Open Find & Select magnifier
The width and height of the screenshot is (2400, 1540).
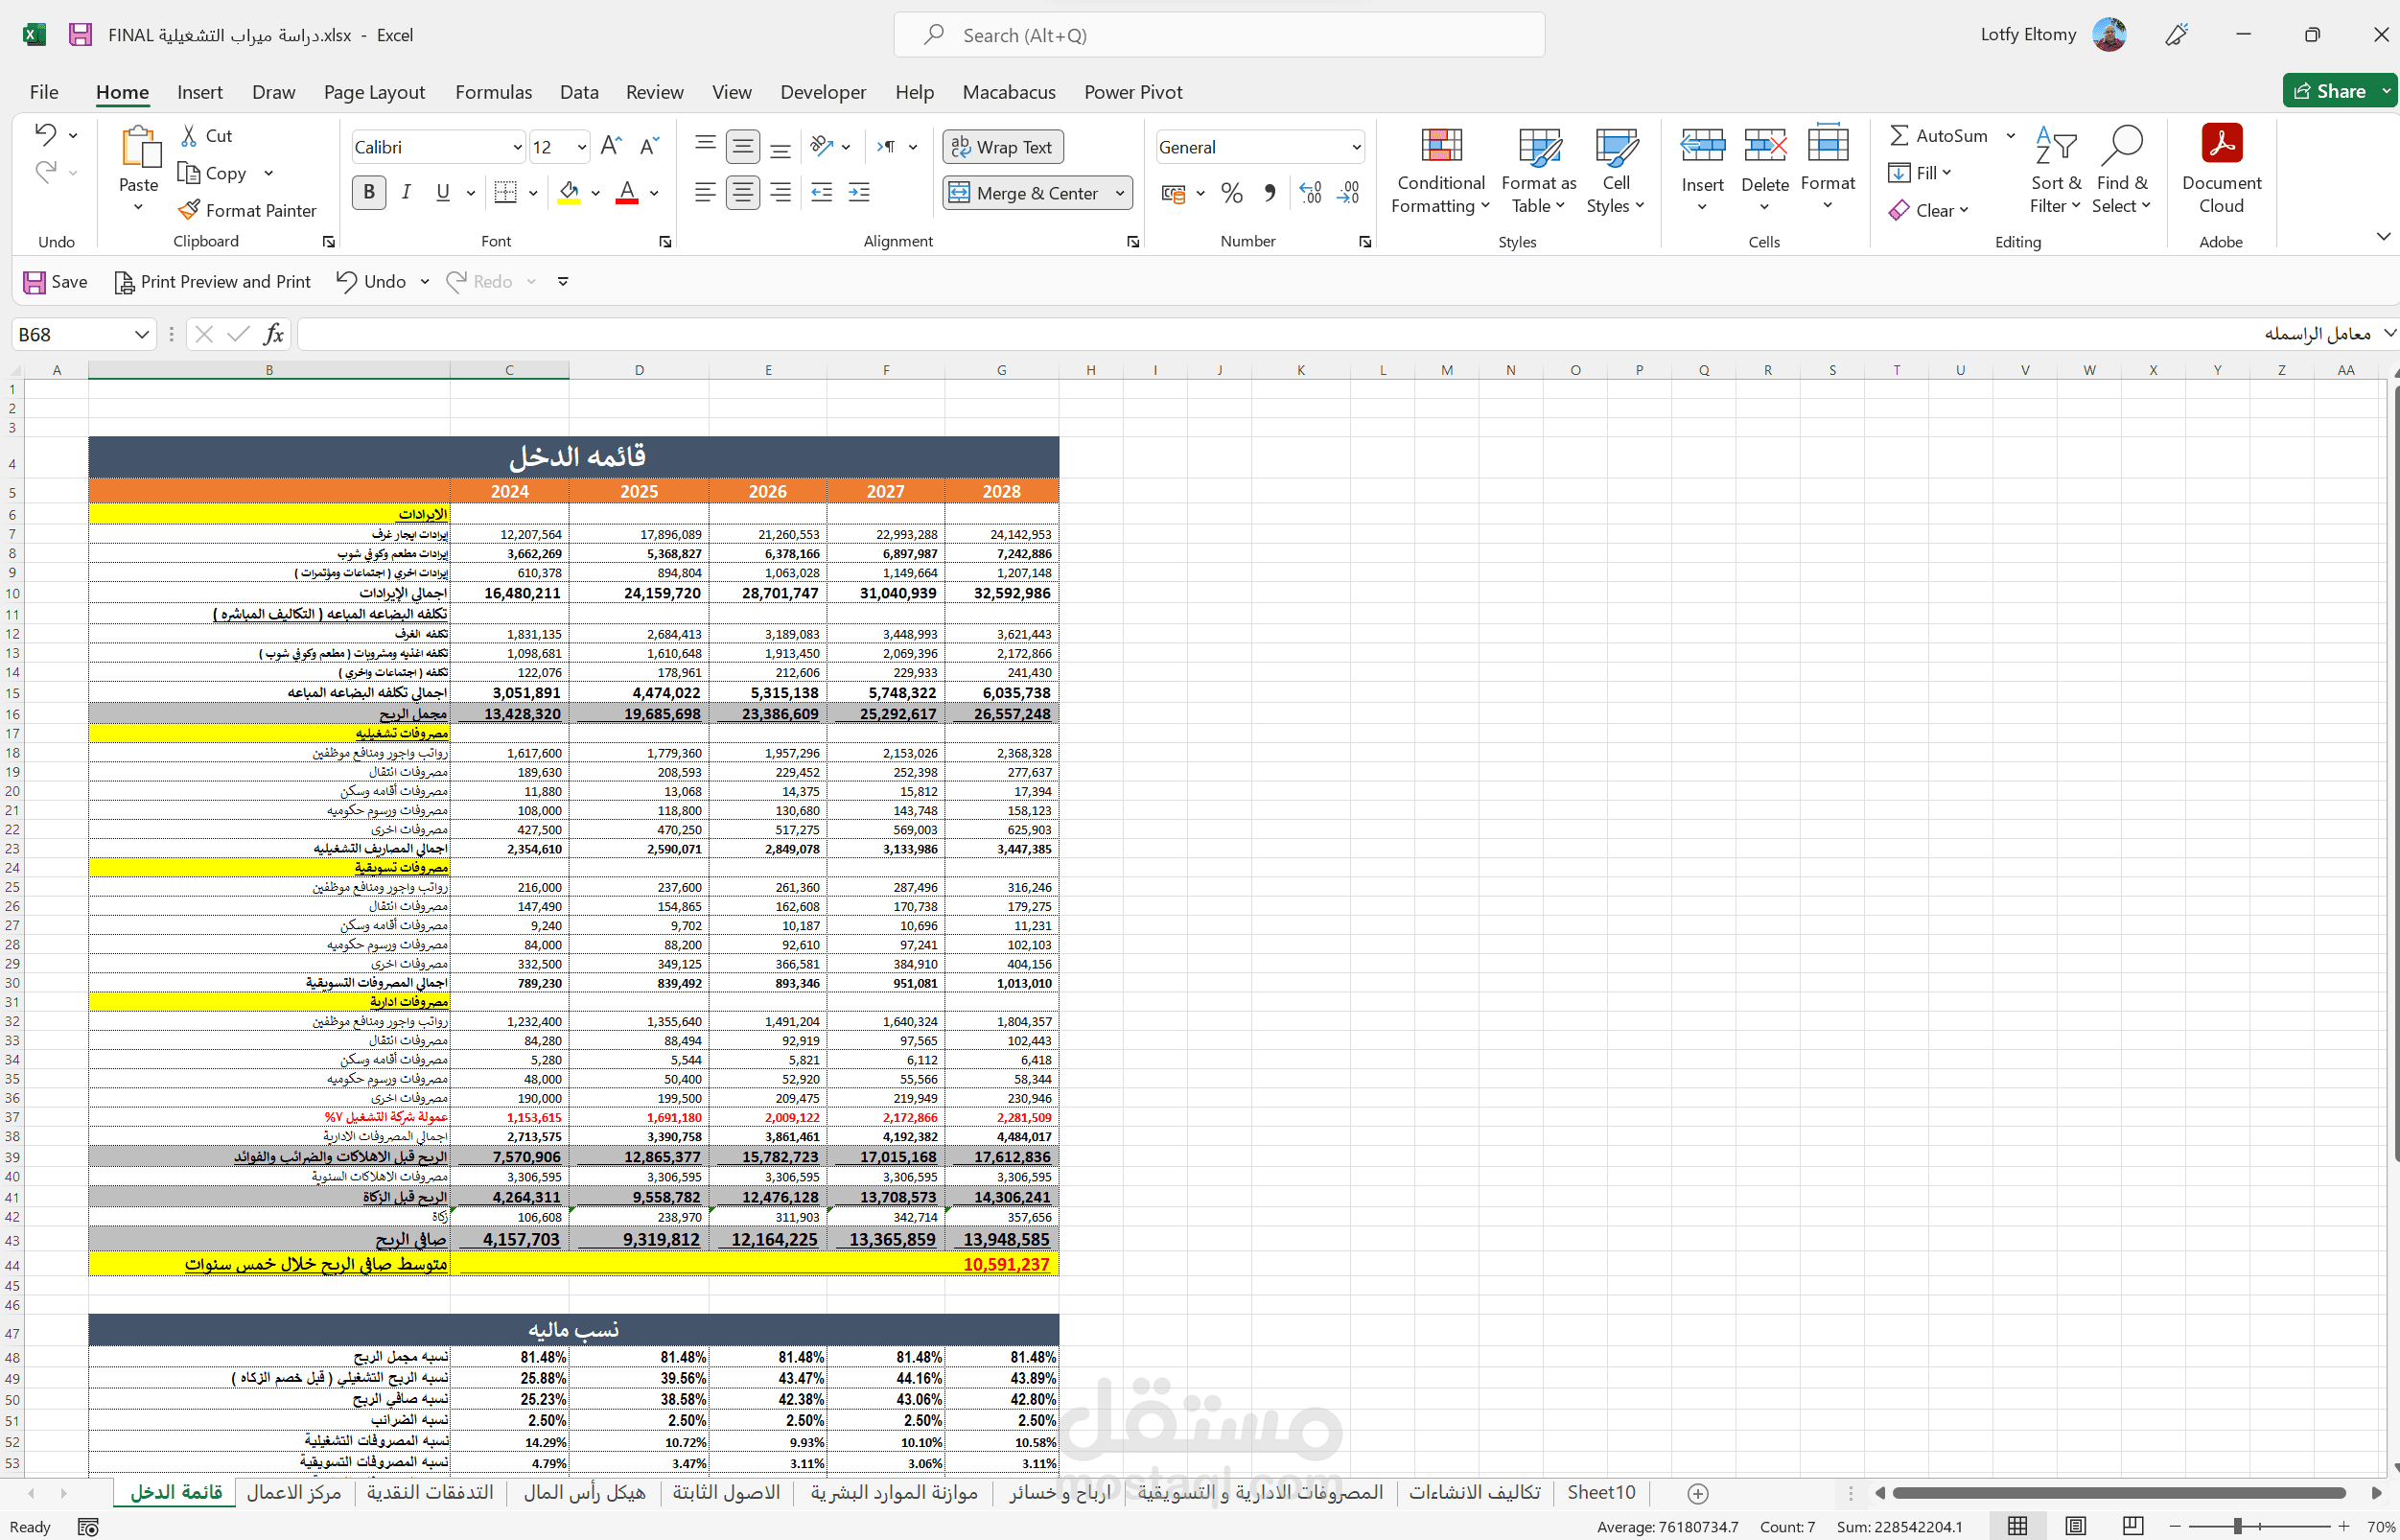pyautogui.click(x=2121, y=170)
